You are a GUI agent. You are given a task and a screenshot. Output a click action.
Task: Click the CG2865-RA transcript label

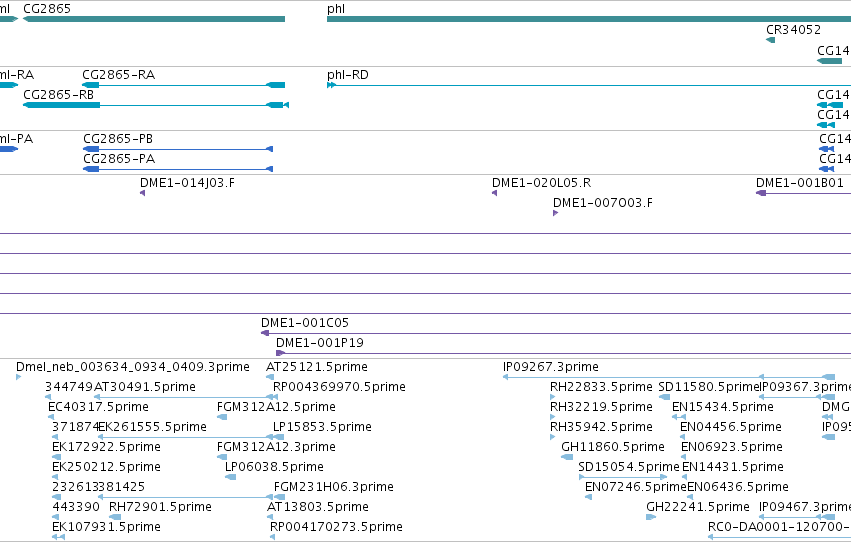(x=118, y=74)
